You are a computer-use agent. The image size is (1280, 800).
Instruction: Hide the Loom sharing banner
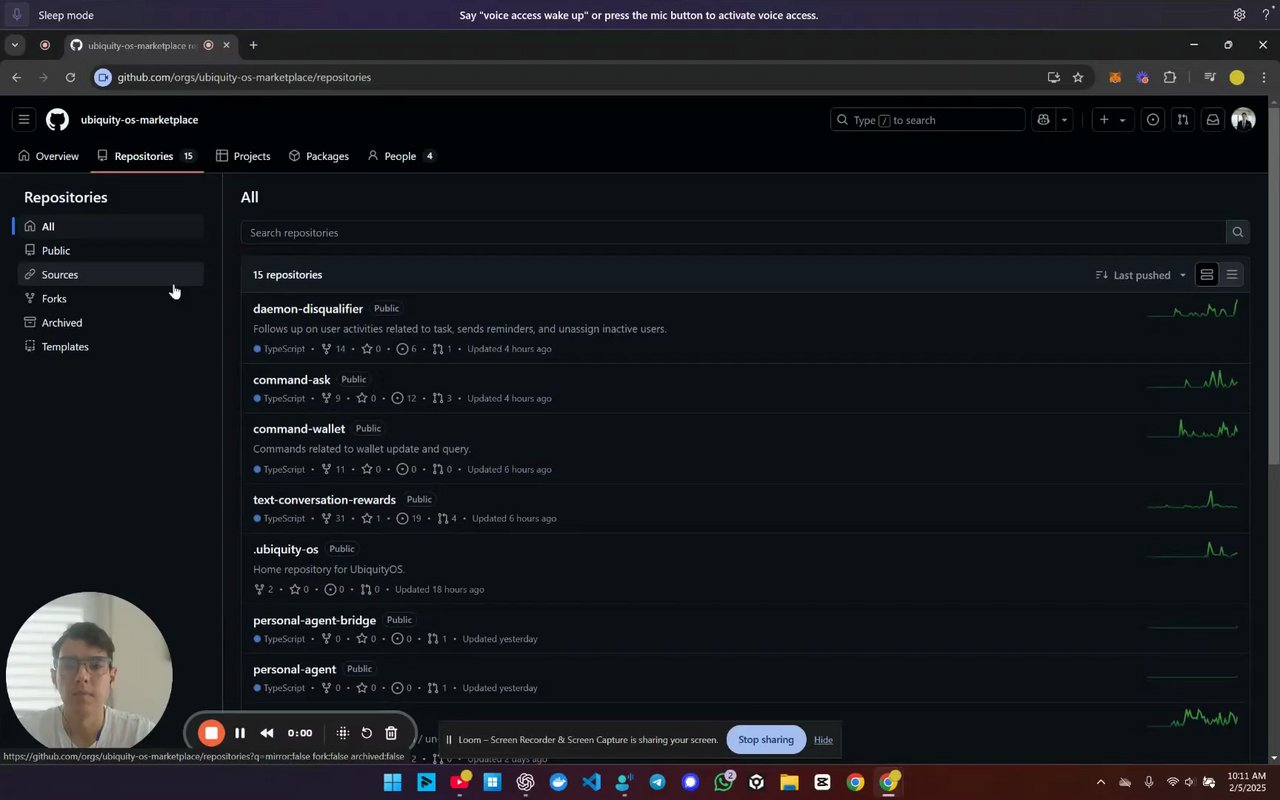click(x=823, y=740)
